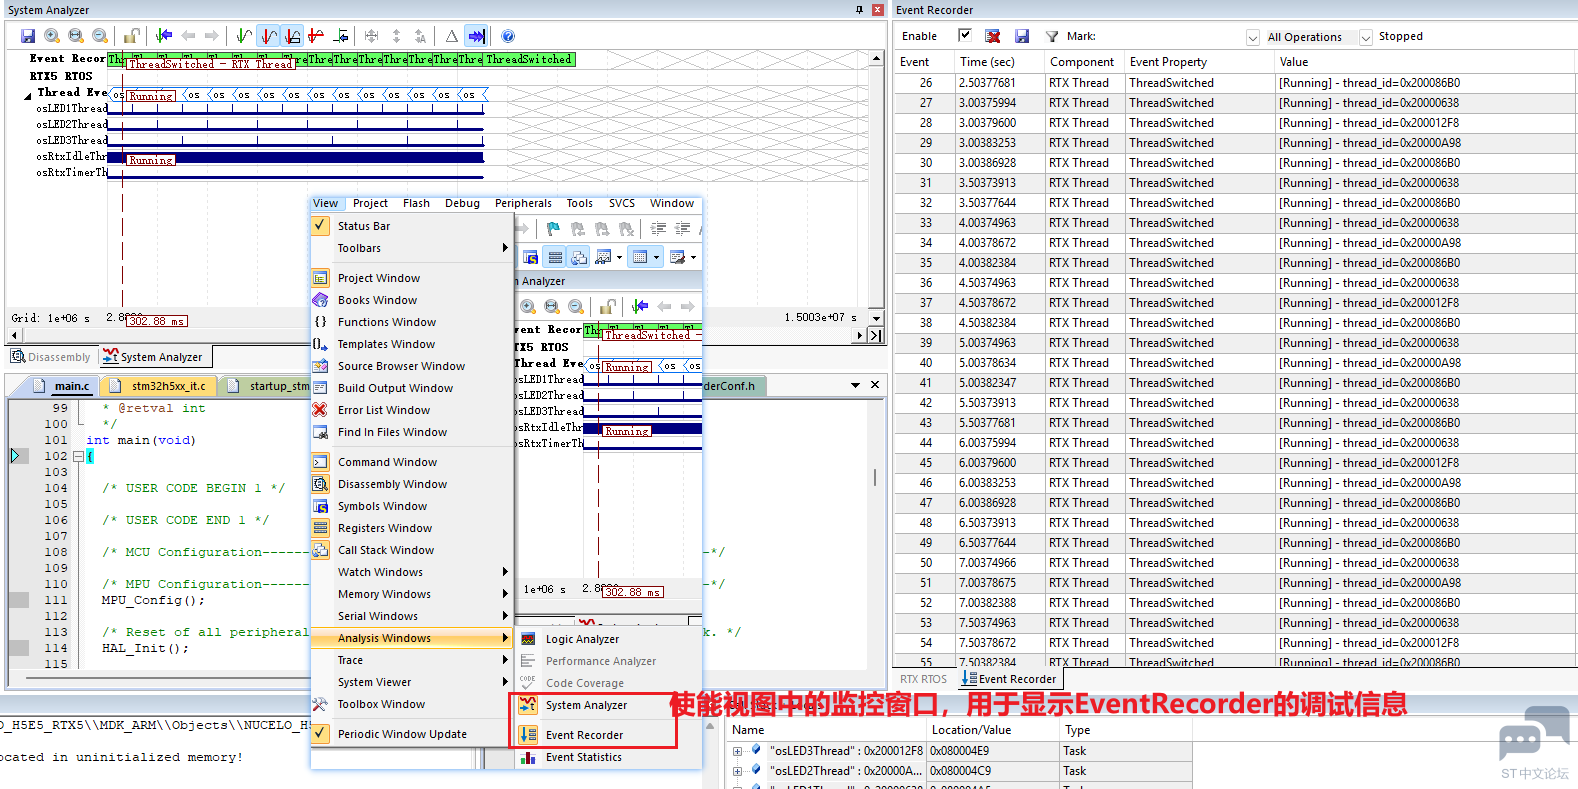This screenshot has height=789, width=1578.
Task: Choose Memory Windows in the View menu
Action: (x=412, y=594)
